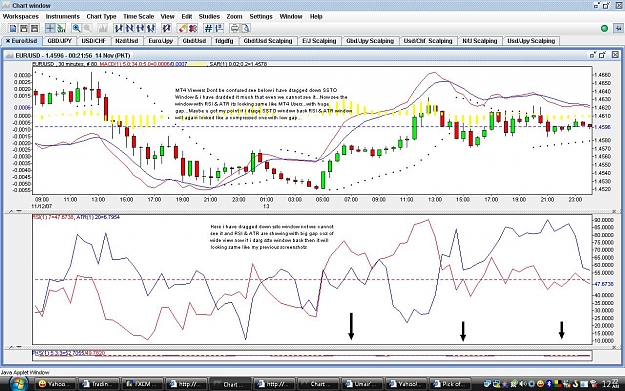This screenshot has width=625, height=391.
Task: Switch to the Usd/Chf Scalping tab
Action: (x=428, y=41)
